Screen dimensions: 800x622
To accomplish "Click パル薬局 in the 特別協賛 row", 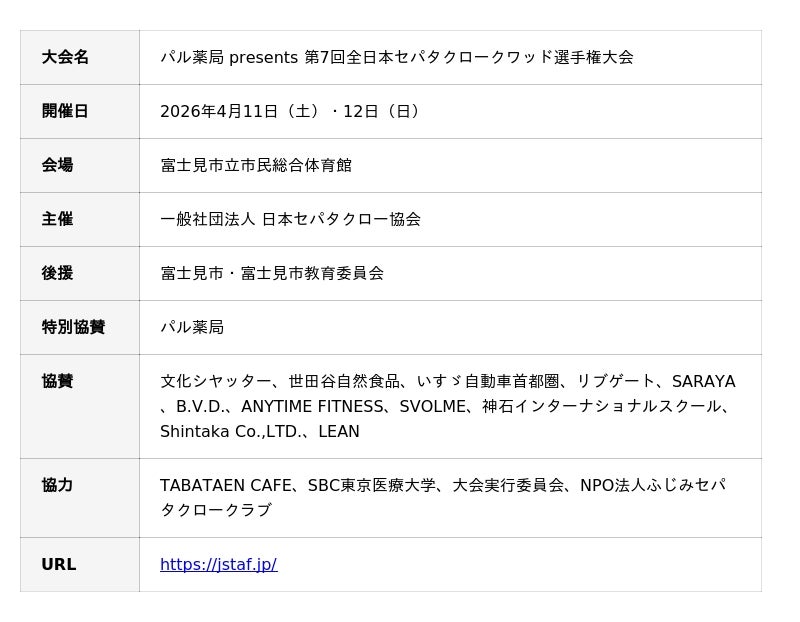I will click(x=192, y=327).
